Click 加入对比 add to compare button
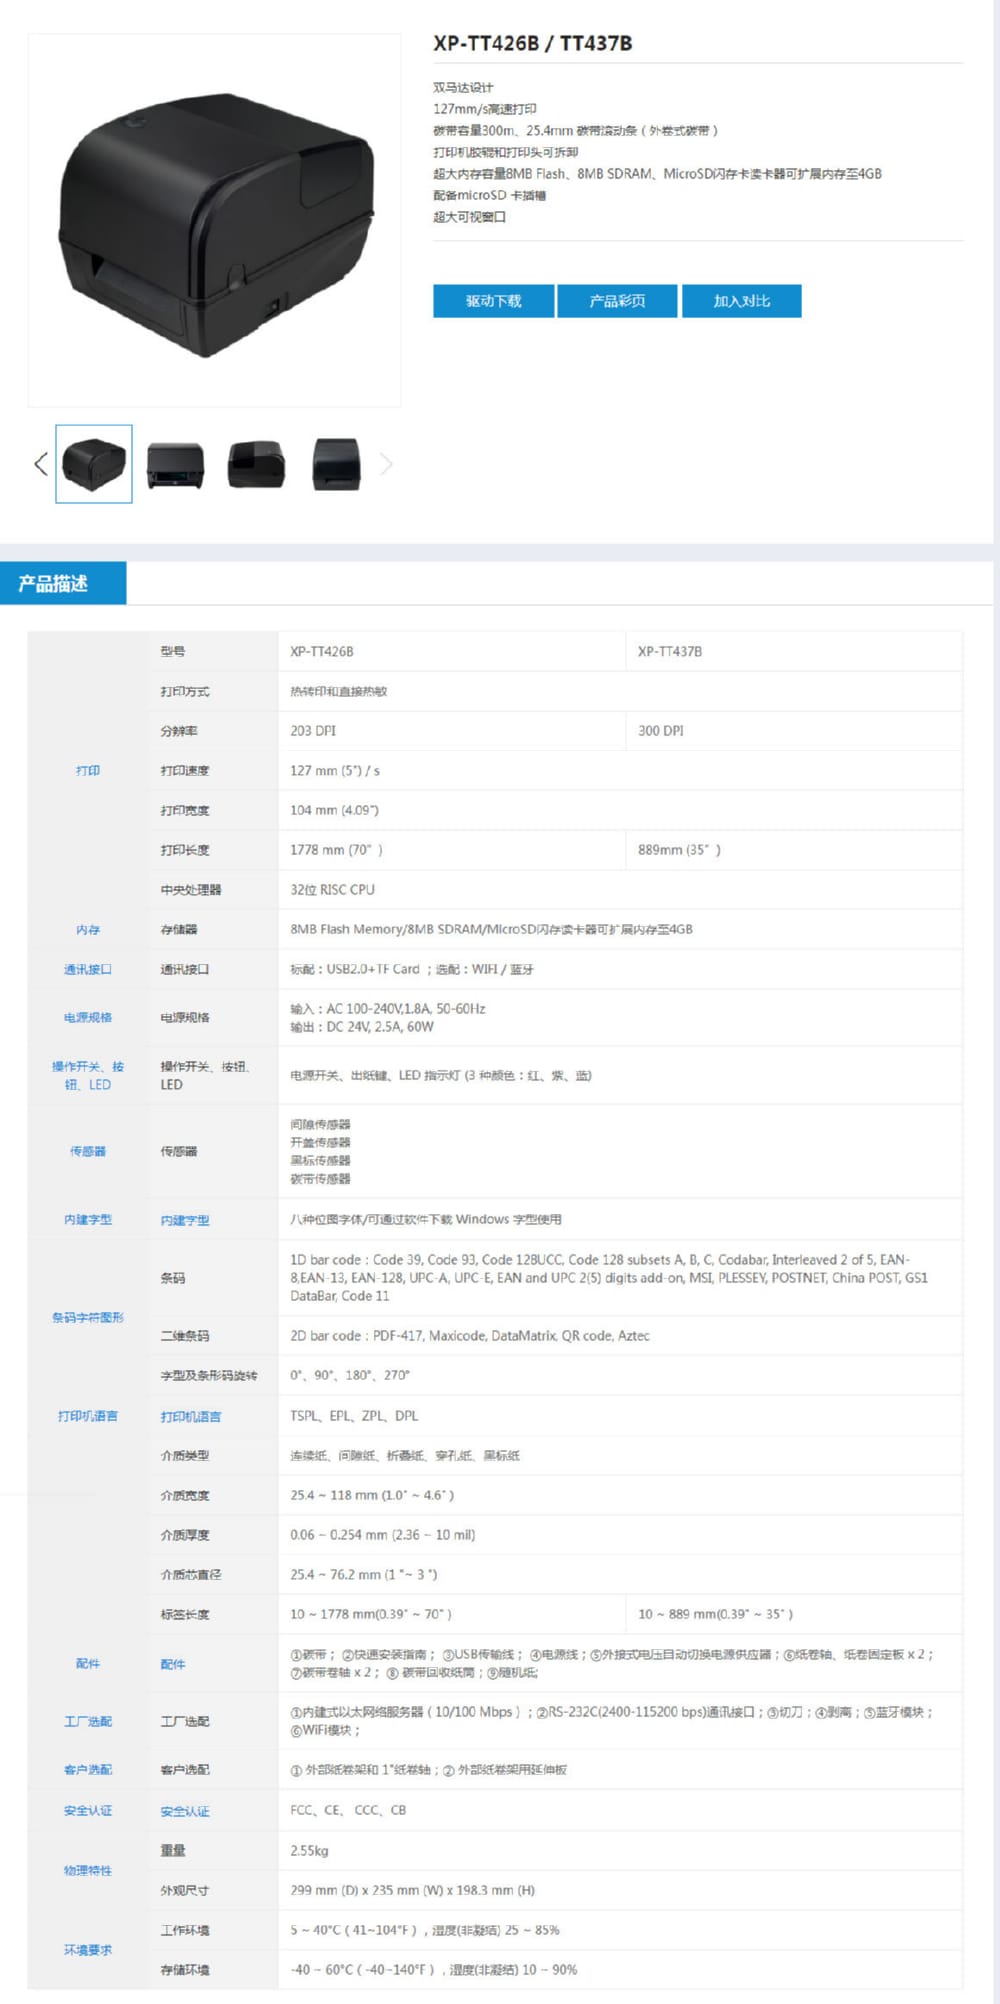 click(x=741, y=301)
